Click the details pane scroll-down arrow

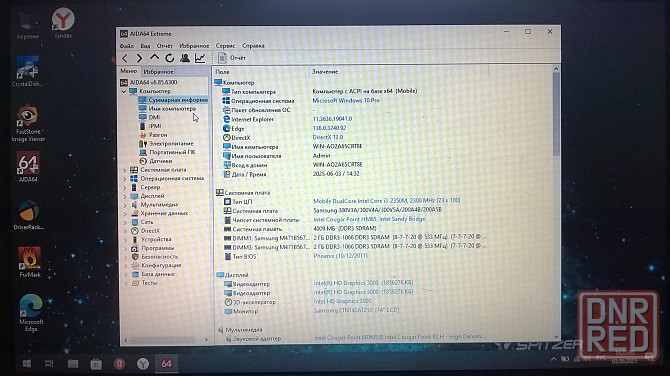point(556,337)
